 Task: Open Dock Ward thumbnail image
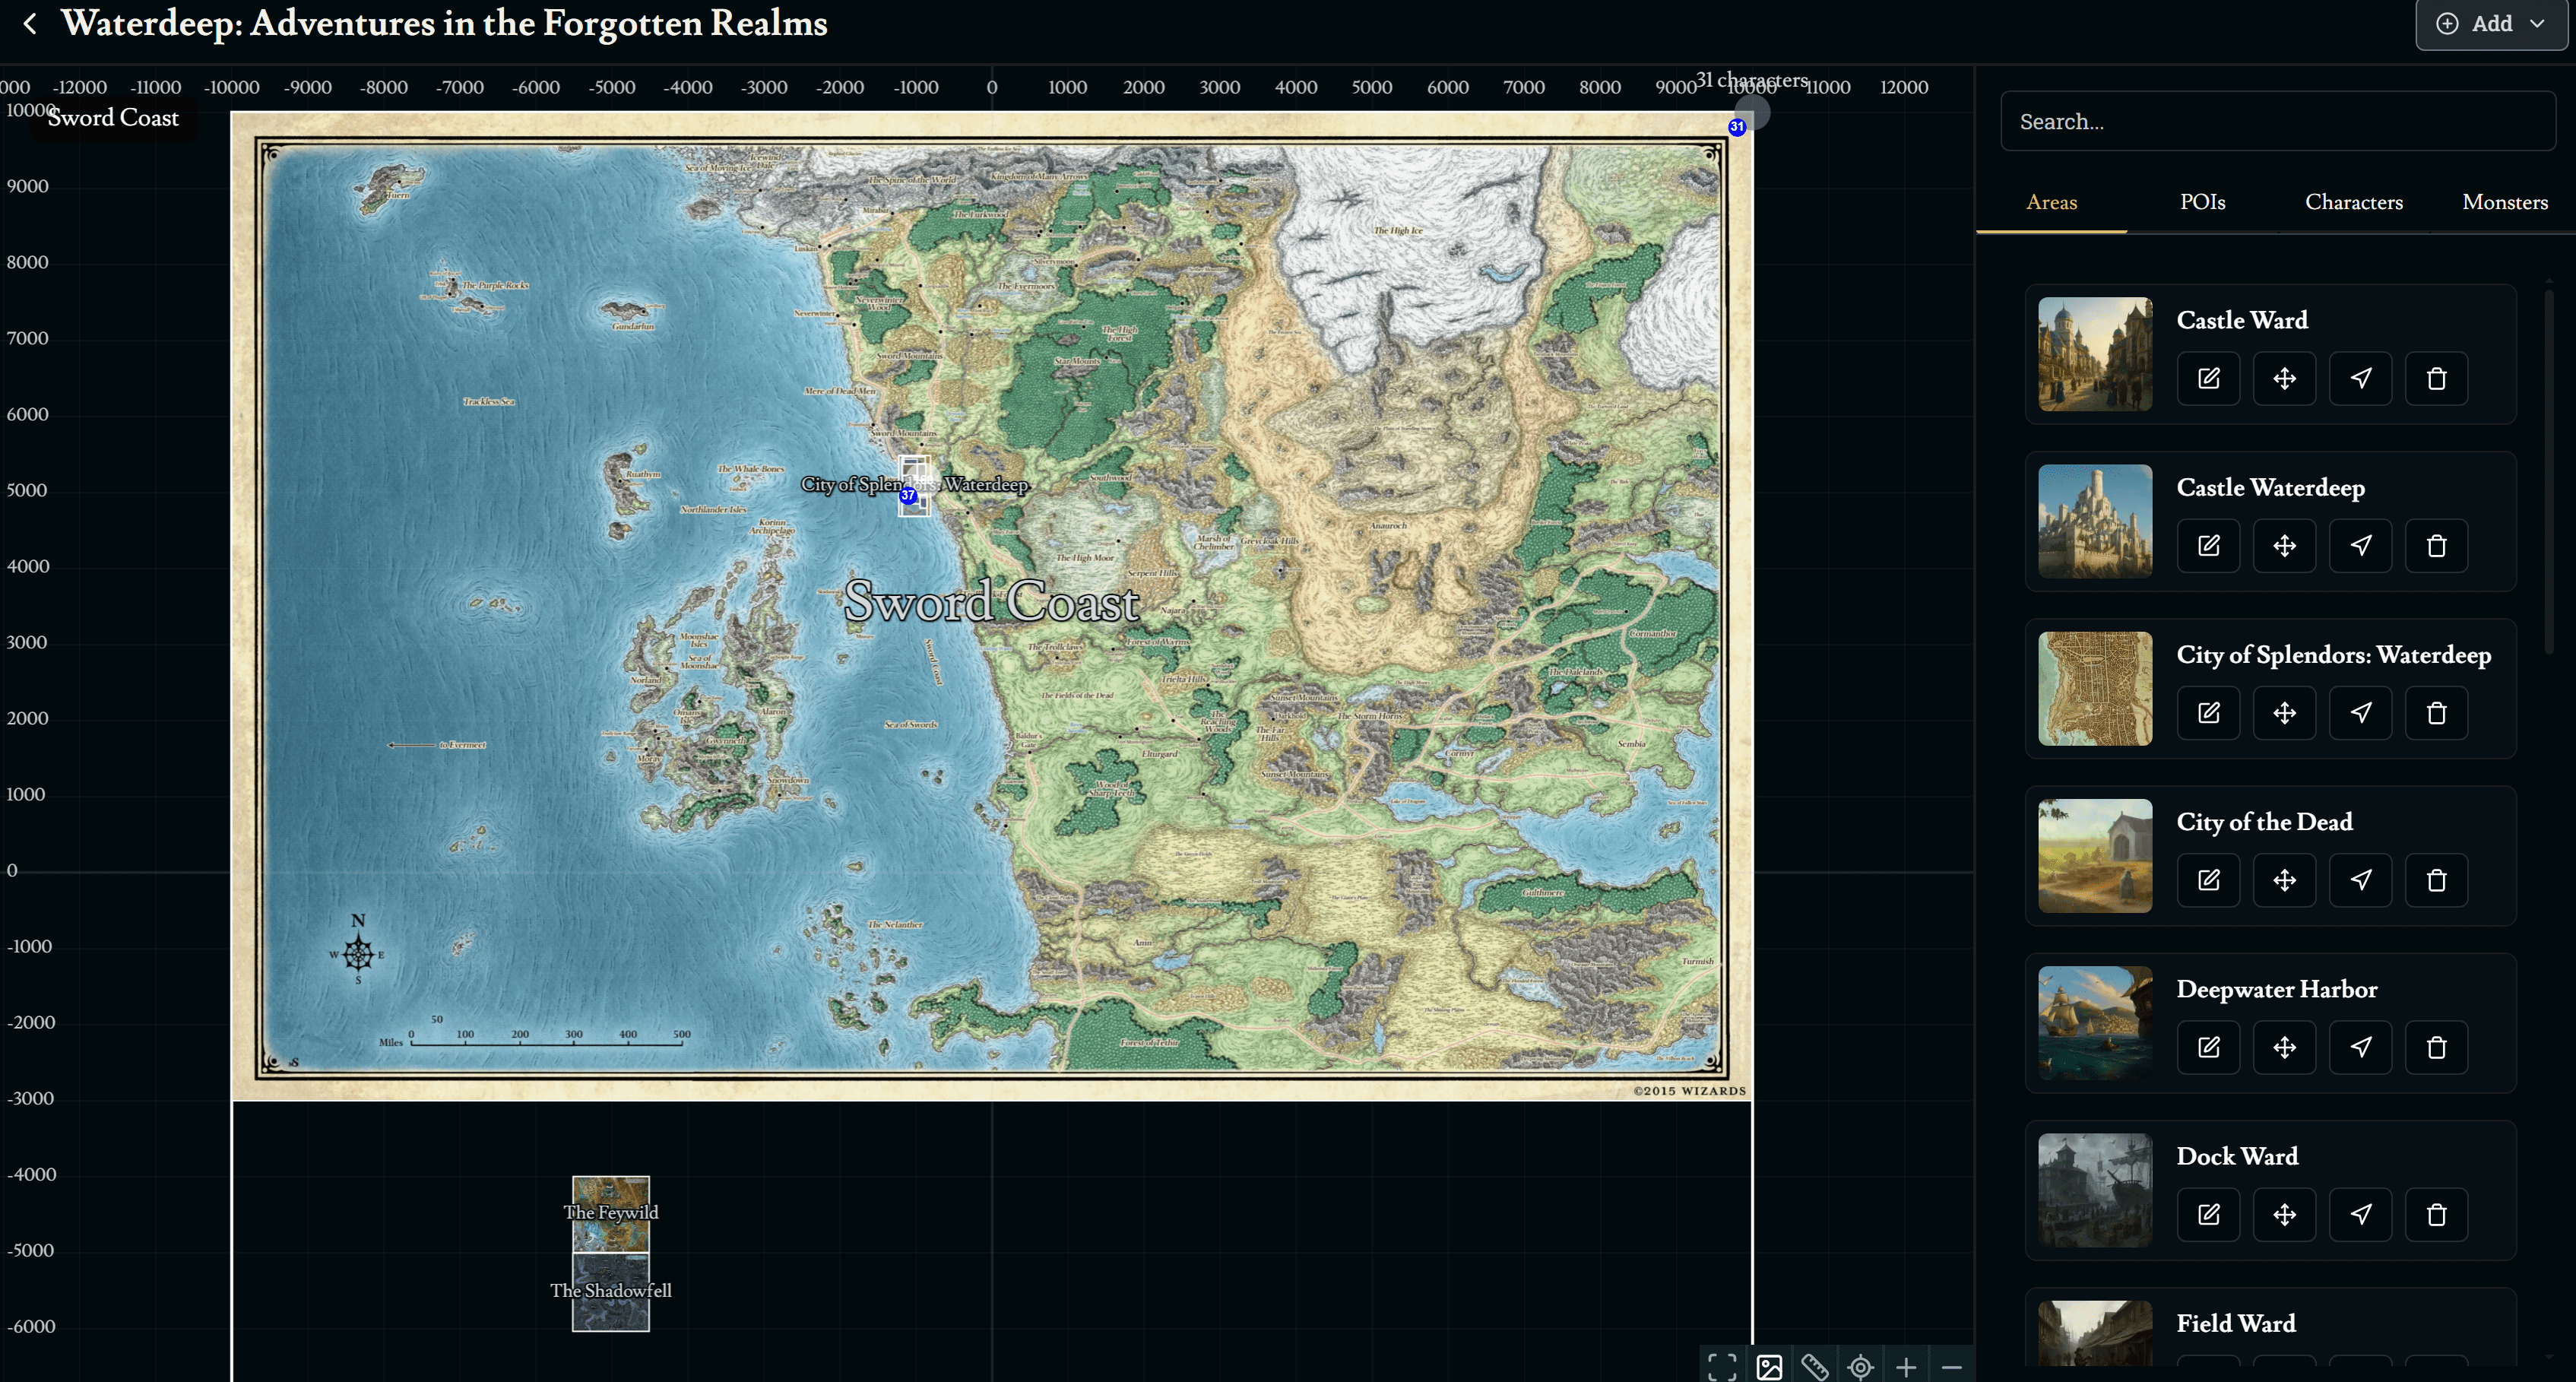pos(2095,1190)
